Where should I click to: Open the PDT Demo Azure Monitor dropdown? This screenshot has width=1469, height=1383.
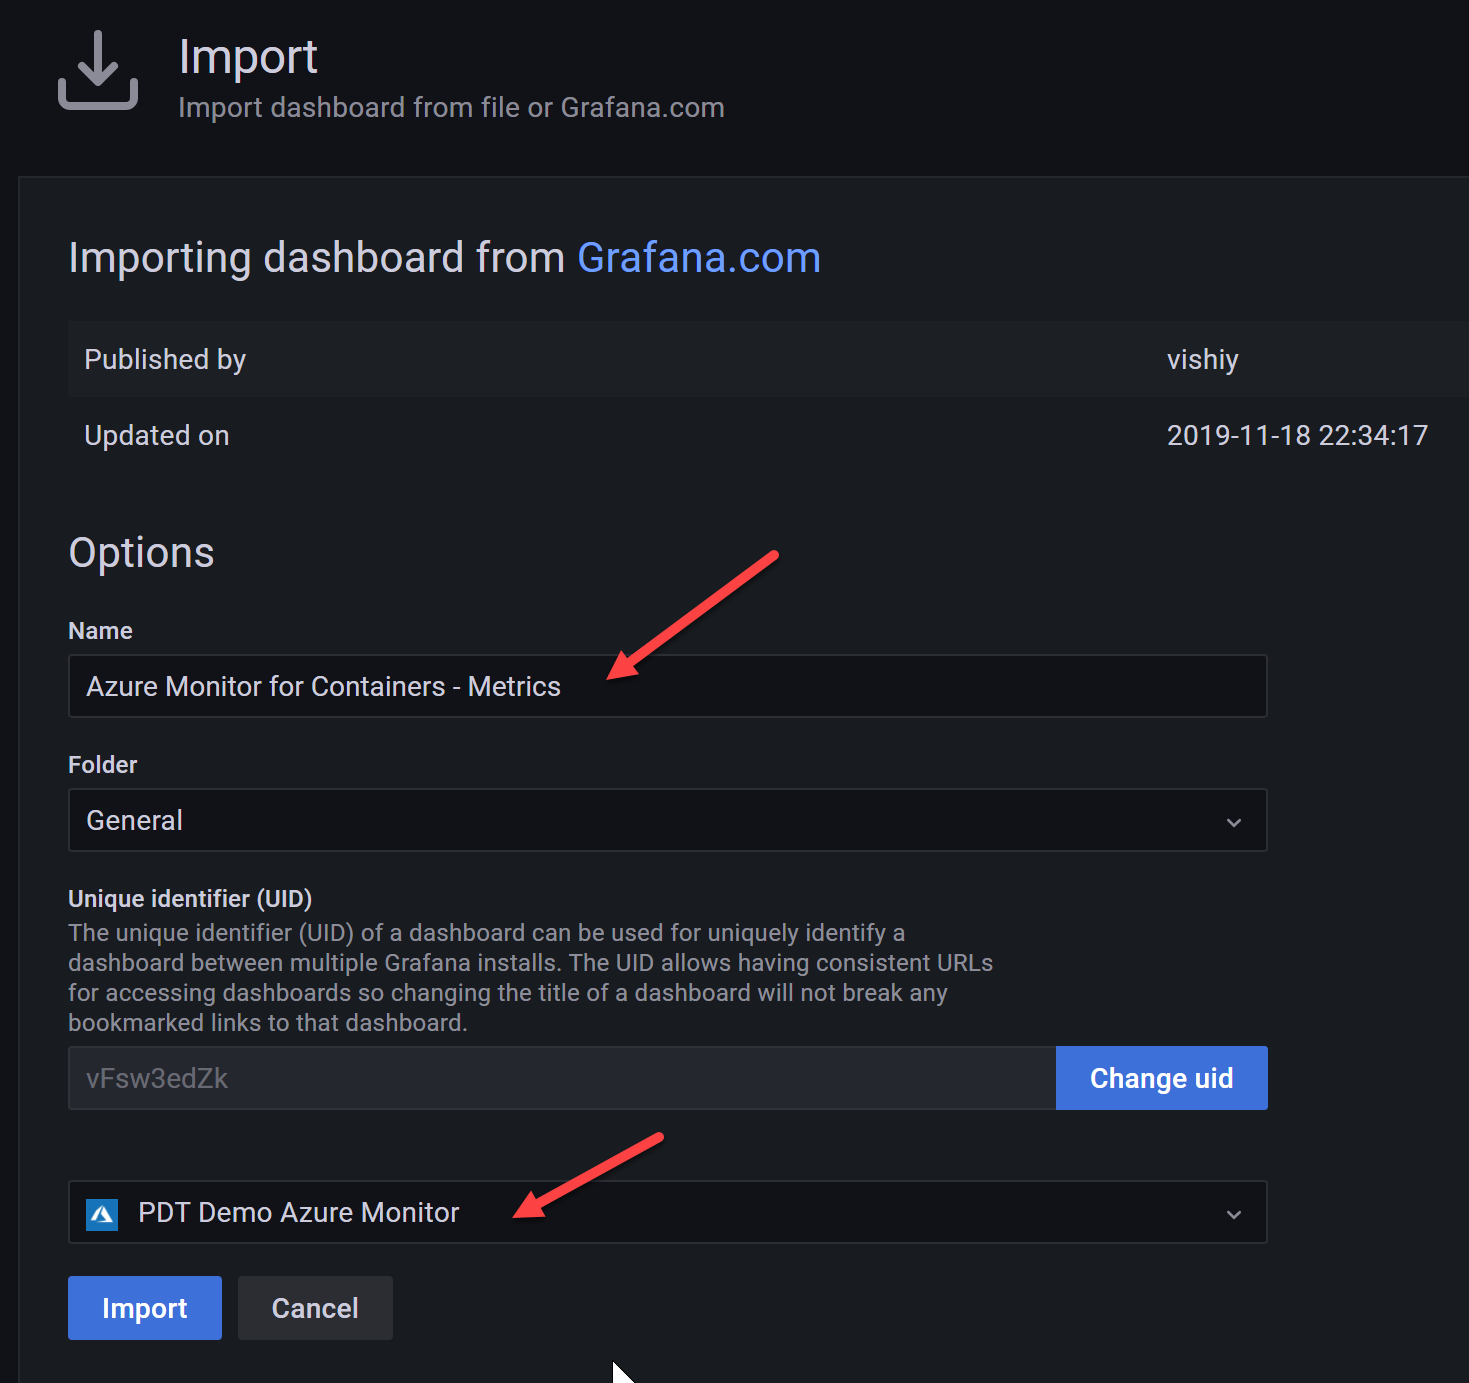[x=667, y=1212]
